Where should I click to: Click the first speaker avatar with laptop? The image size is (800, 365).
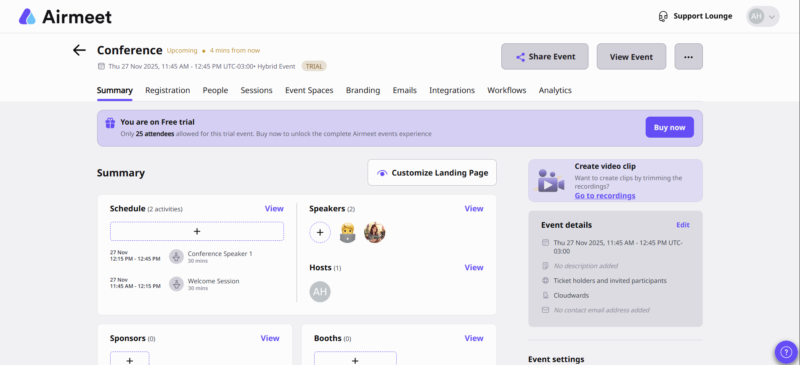[347, 232]
